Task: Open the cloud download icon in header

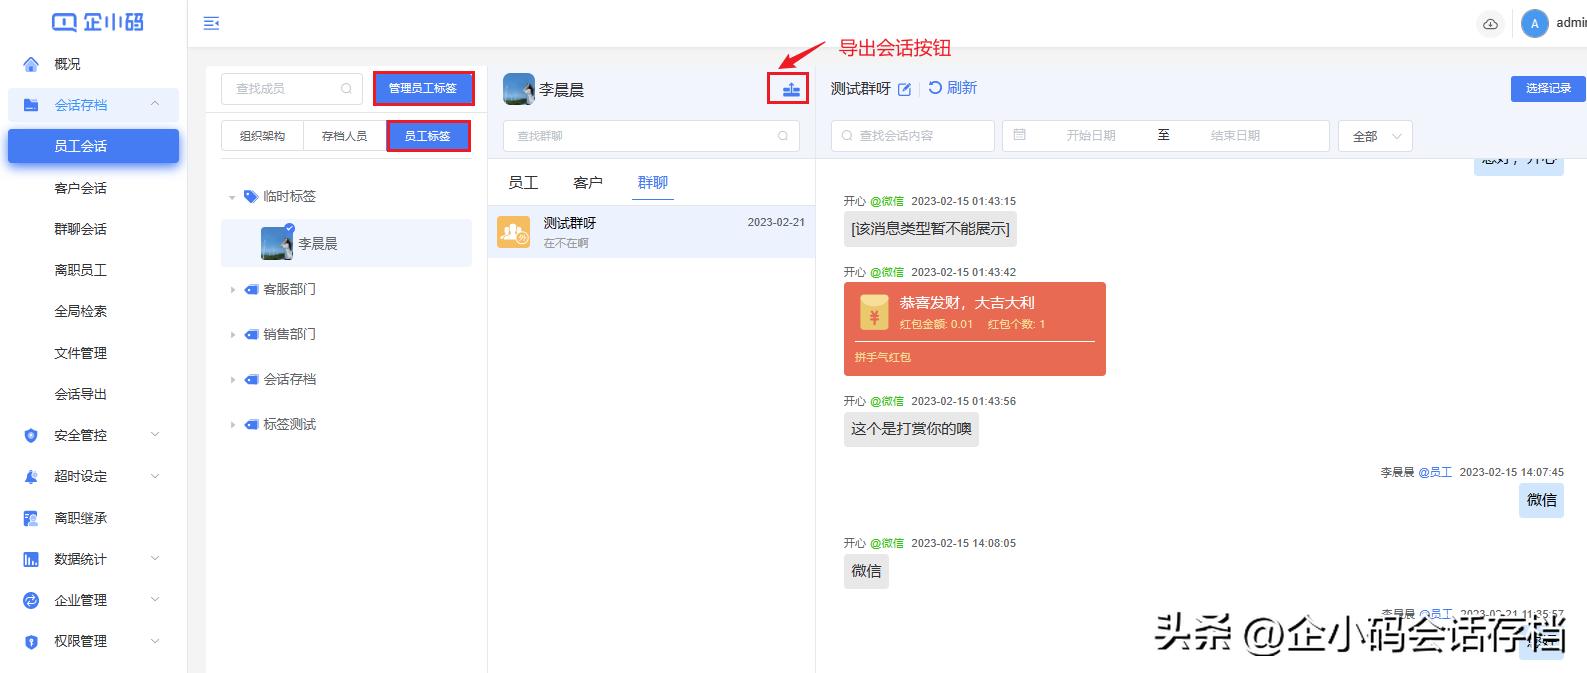Action: [1490, 23]
